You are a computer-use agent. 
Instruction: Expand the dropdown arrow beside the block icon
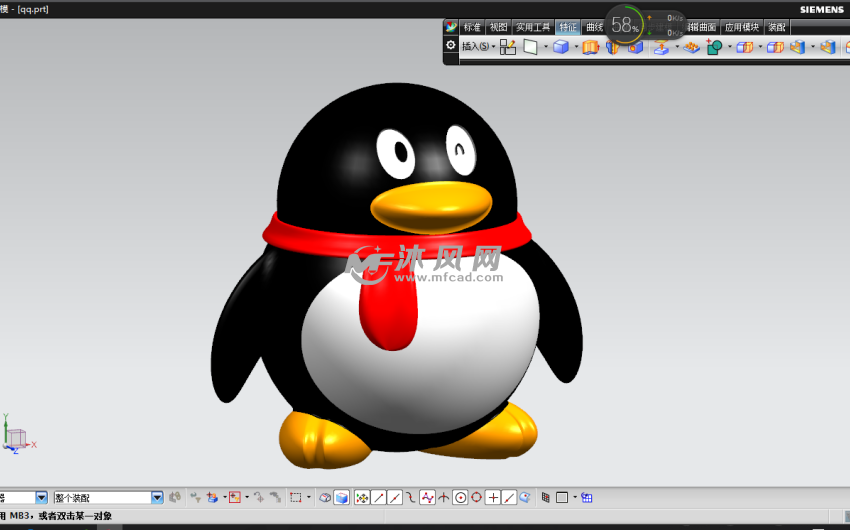tap(576, 46)
